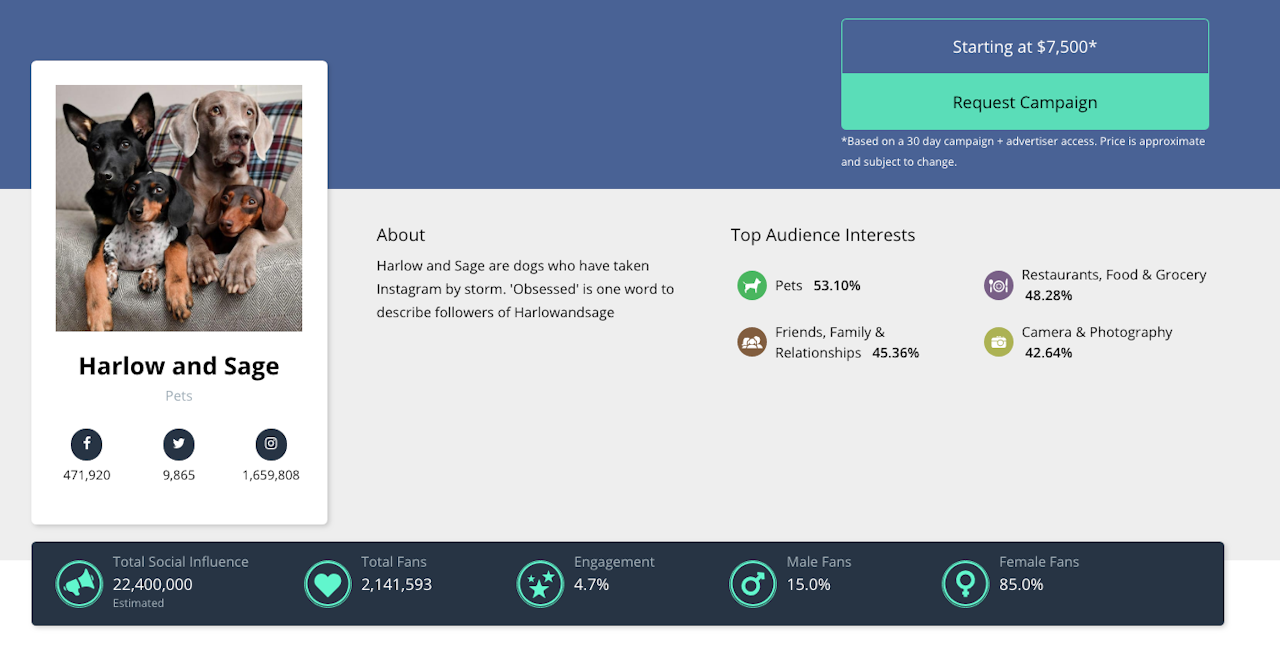The width and height of the screenshot is (1280, 659).
Task: Click the megaphone Total Social Influence icon
Action: [79, 583]
